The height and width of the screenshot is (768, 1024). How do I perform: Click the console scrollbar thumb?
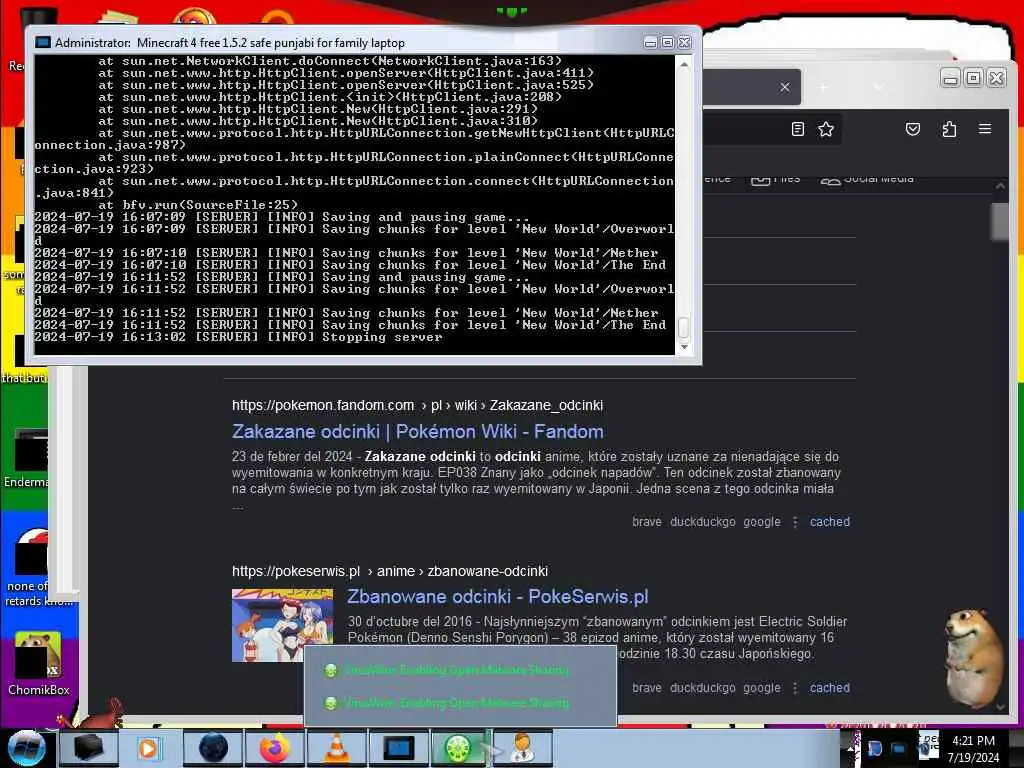coord(684,327)
